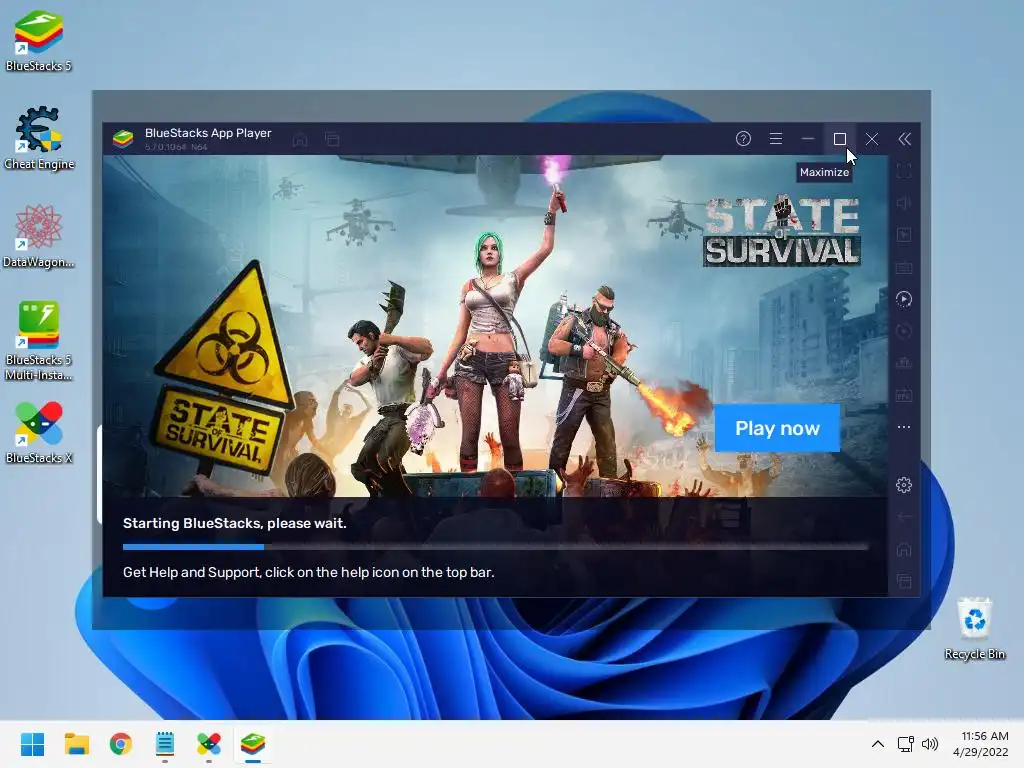The width and height of the screenshot is (1024, 768).
Task: Click the State of Survival banner logo
Action: [782, 231]
